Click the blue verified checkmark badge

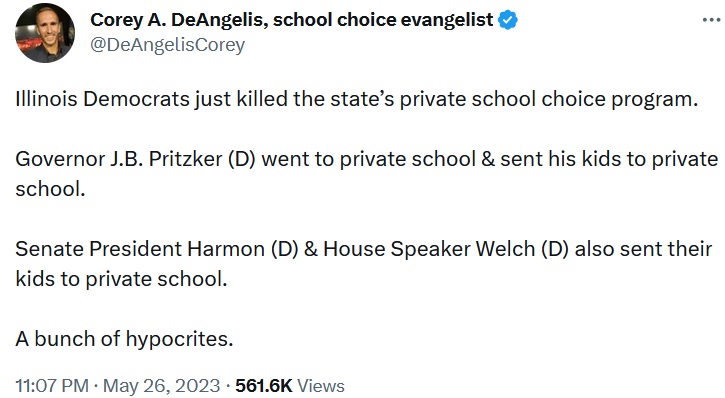(508, 20)
